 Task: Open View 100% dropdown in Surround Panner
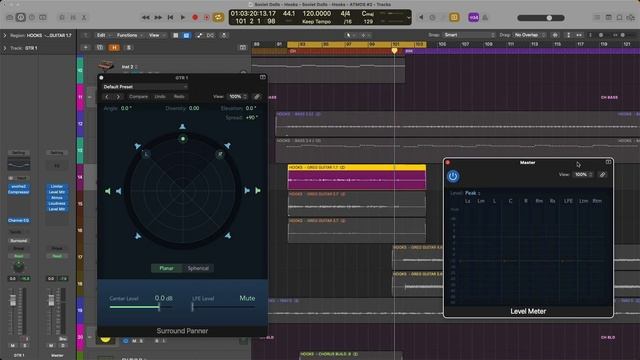238,97
